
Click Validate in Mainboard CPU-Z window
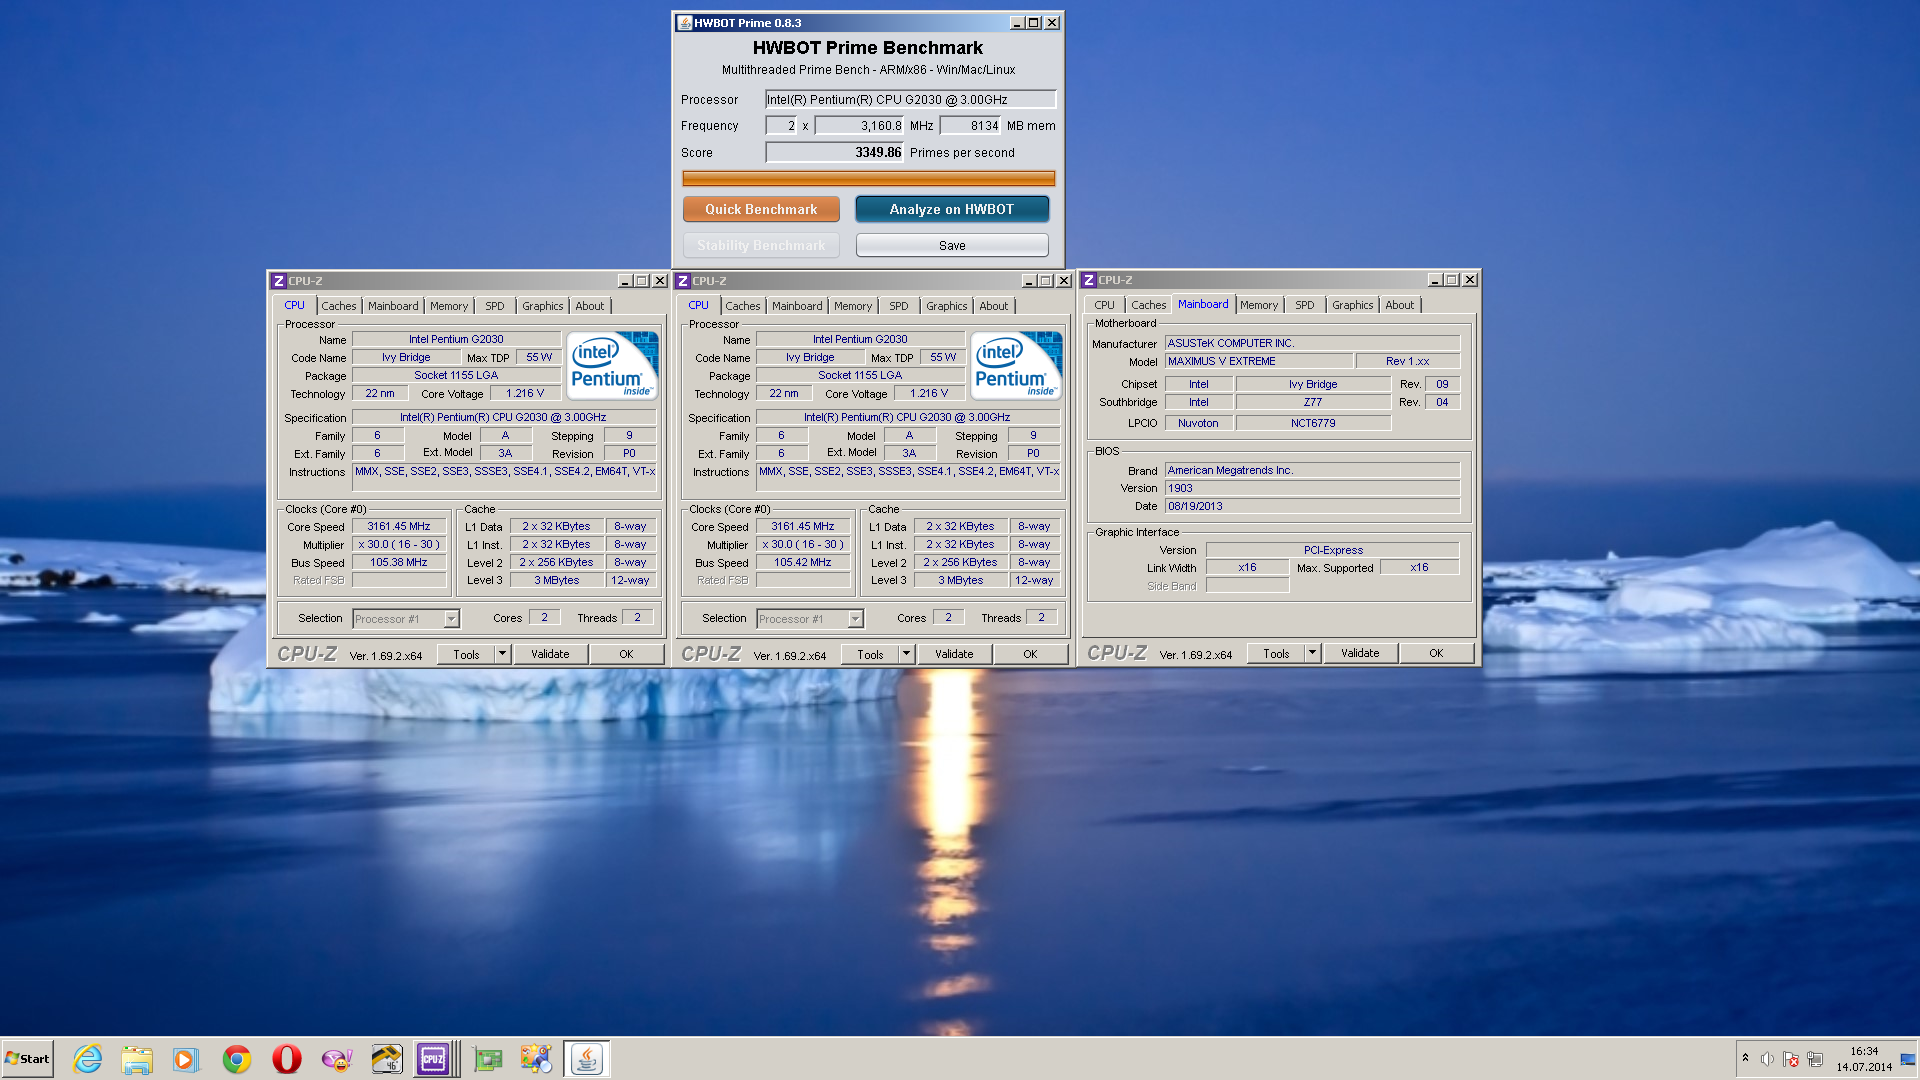(x=1360, y=653)
